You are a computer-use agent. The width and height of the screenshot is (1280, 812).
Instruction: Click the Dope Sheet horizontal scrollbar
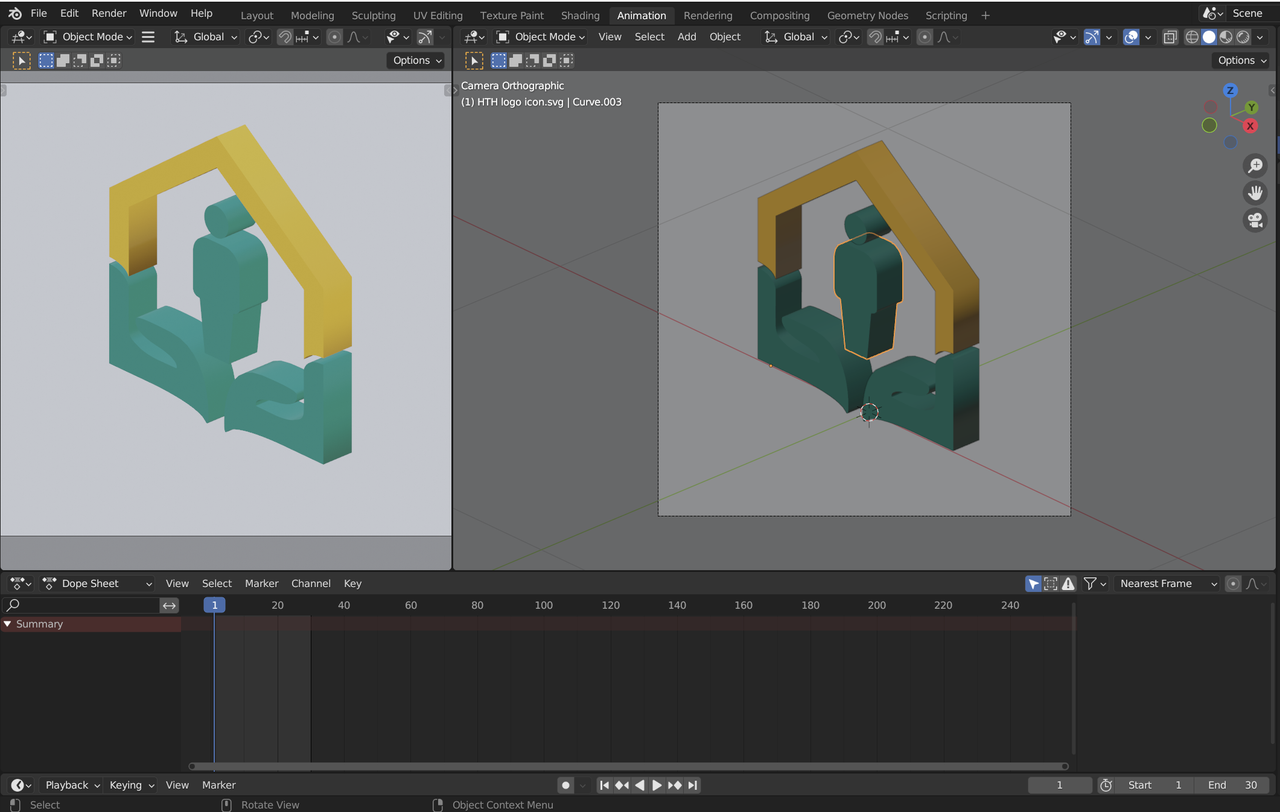point(628,766)
